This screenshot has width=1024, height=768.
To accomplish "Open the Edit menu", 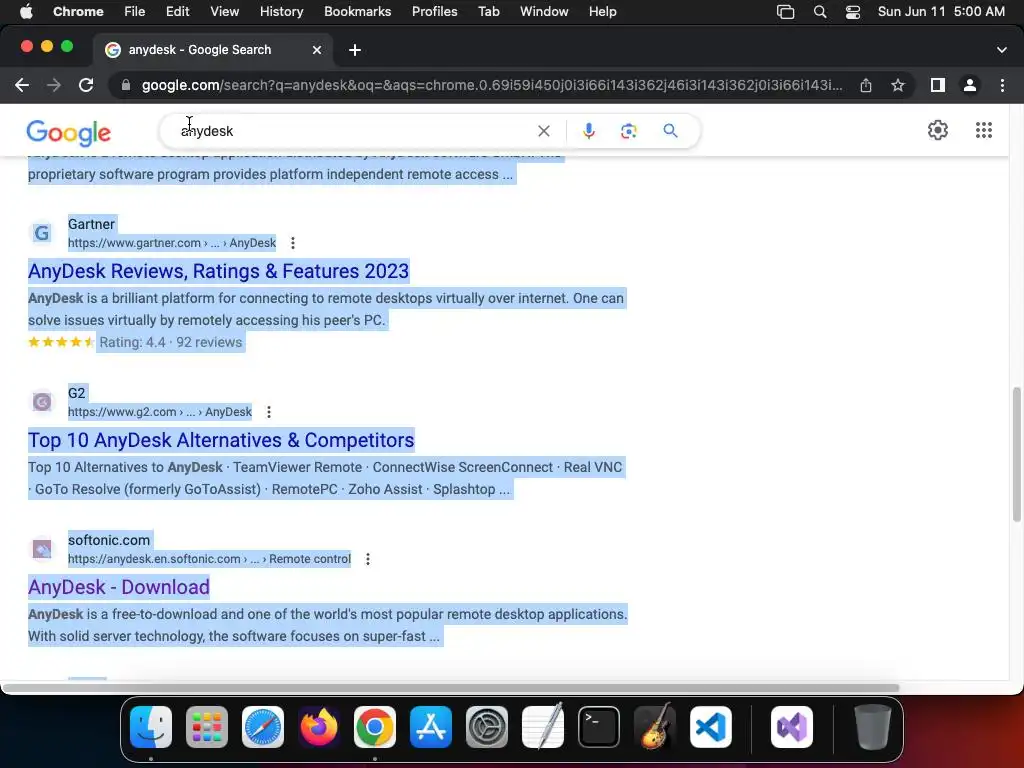I will (177, 12).
